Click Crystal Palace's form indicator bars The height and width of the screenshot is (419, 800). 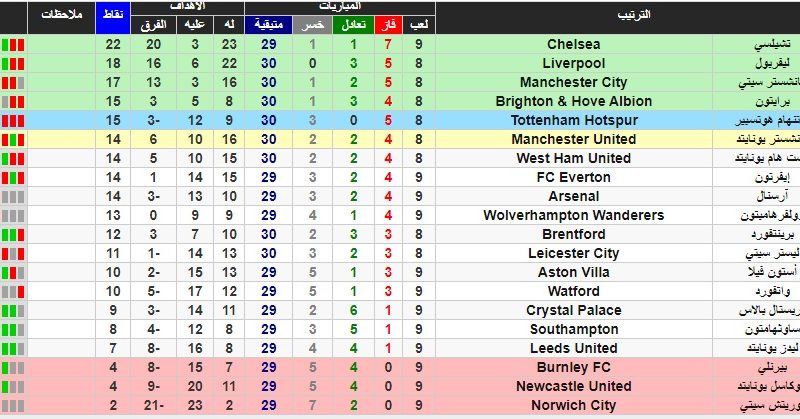tap(13, 311)
